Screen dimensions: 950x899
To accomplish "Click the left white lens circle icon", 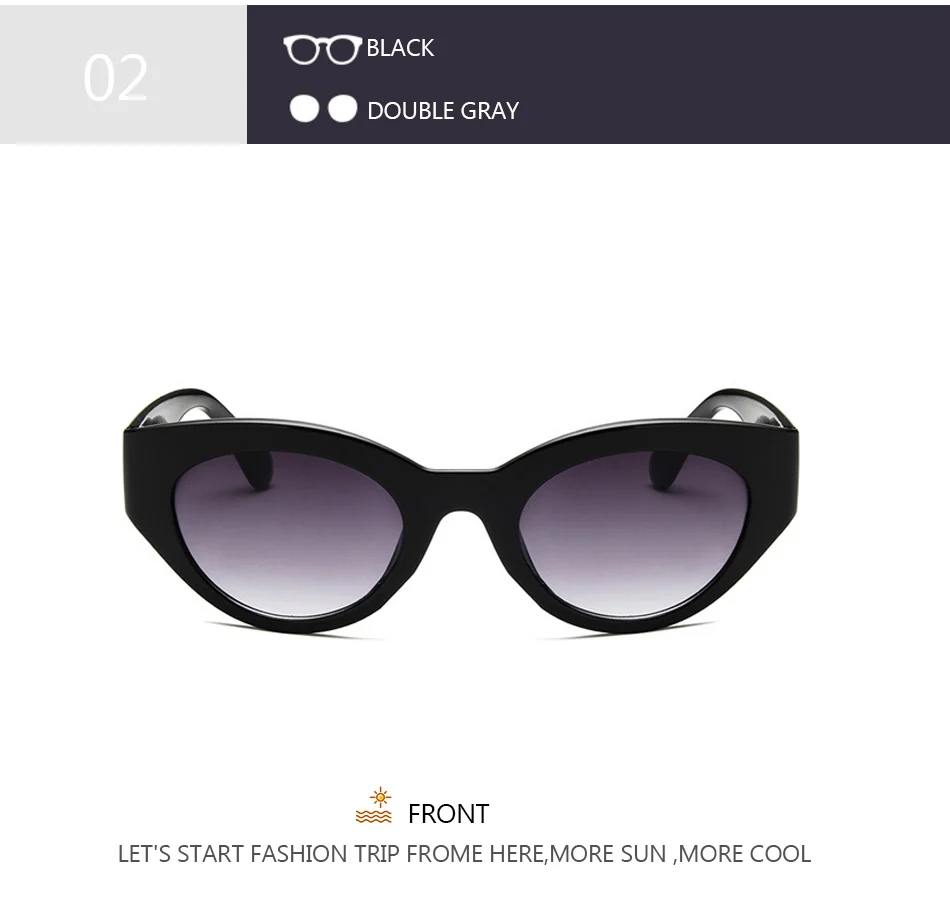I will pos(304,109).
